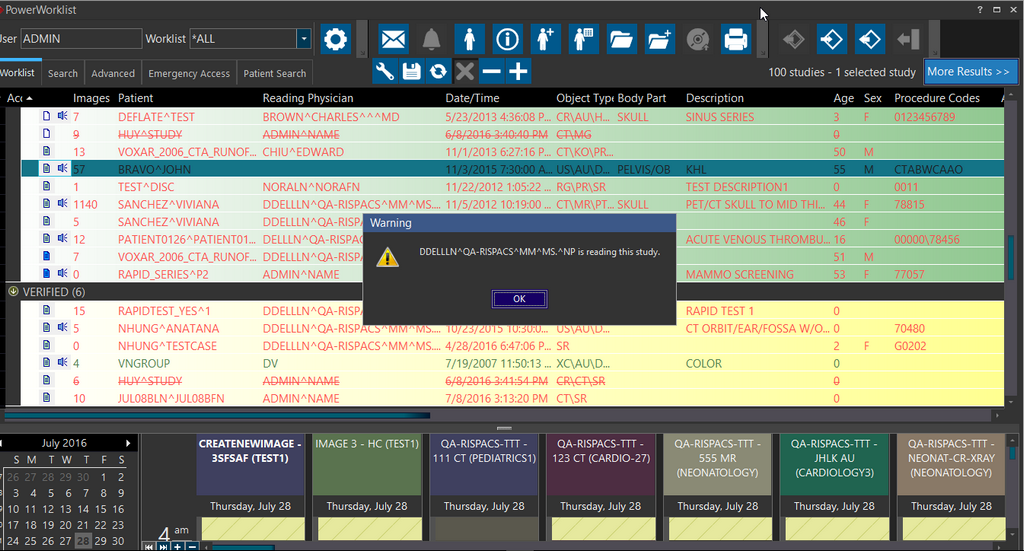
Task: Collapse the VERIFIED group
Action: 13,292
